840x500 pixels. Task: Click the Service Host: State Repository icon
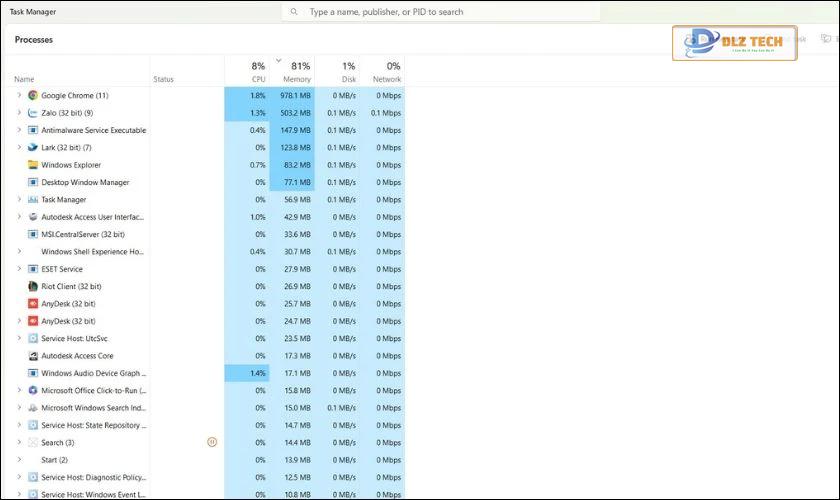click(33, 425)
